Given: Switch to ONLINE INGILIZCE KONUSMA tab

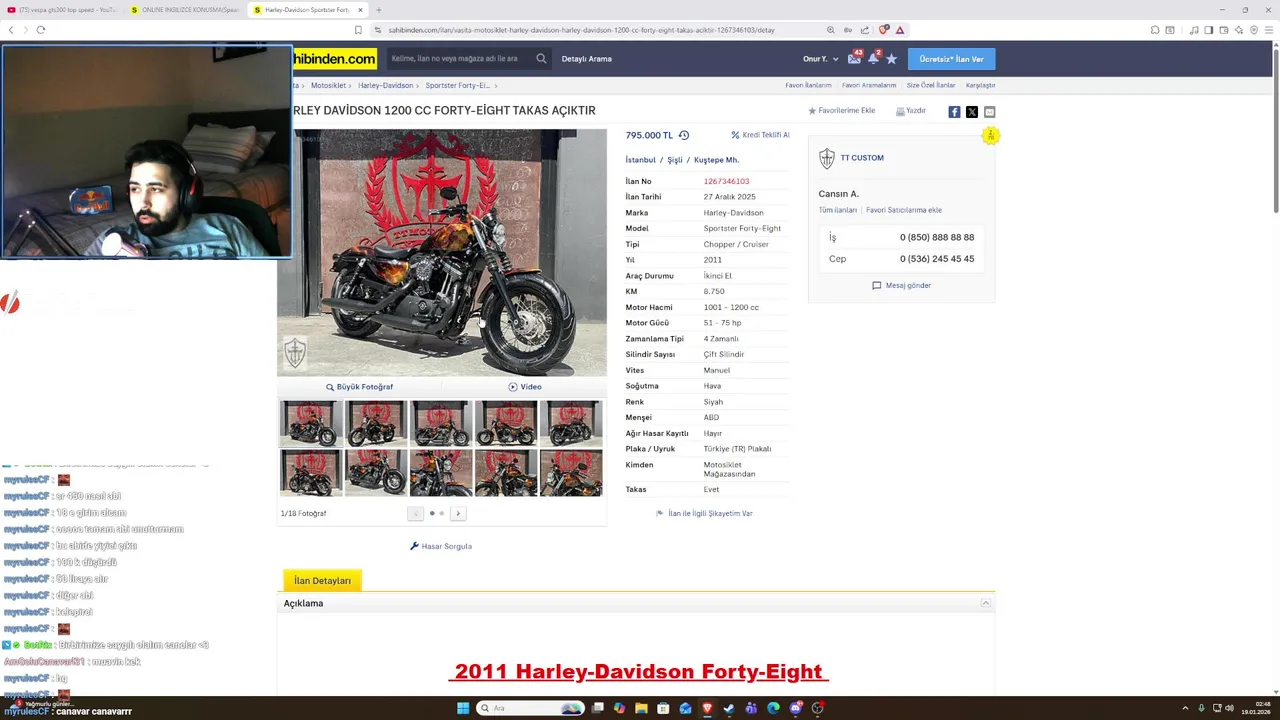Looking at the screenshot, I should click(184, 10).
